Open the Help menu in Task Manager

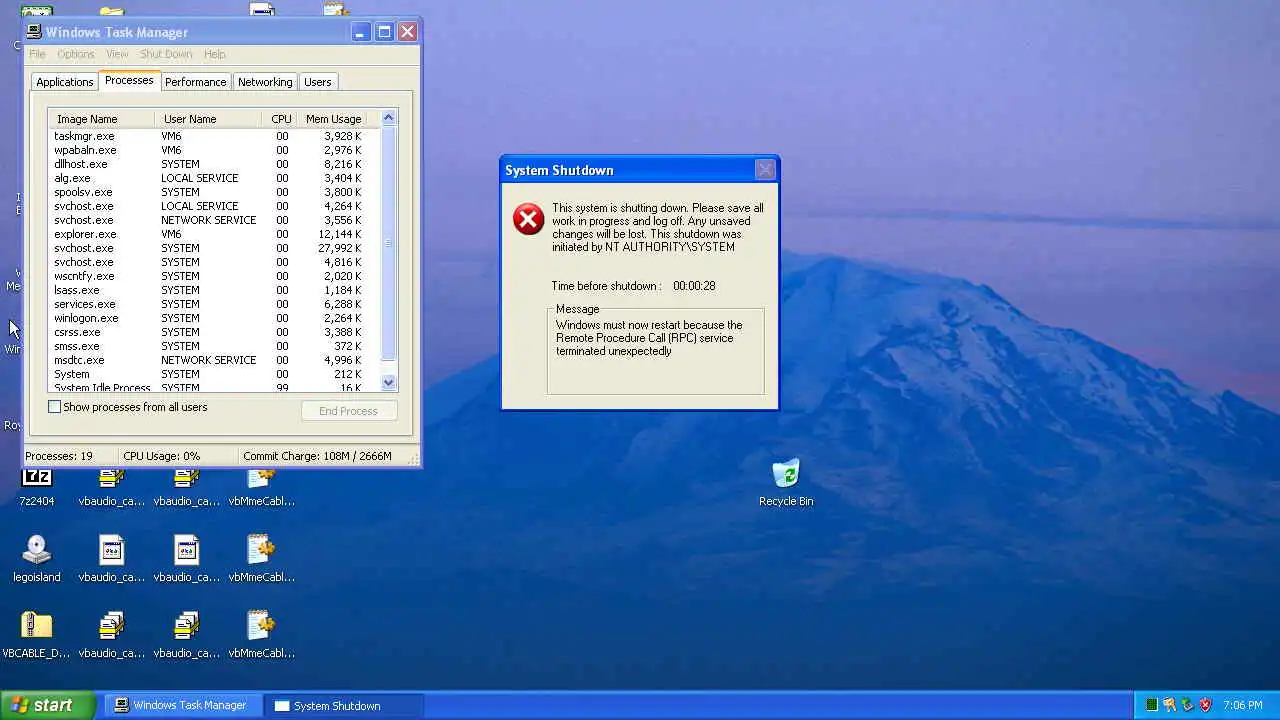tap(214, 54)
